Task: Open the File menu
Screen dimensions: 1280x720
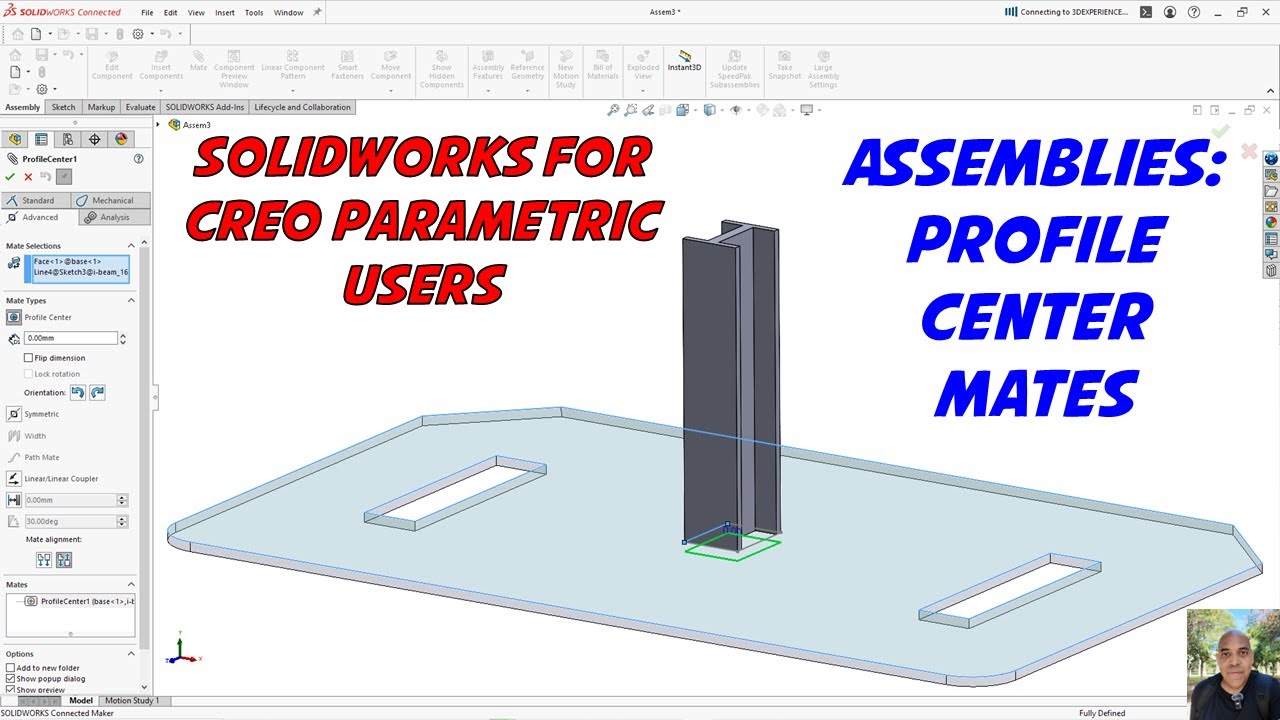Action: tap(147, 13)
